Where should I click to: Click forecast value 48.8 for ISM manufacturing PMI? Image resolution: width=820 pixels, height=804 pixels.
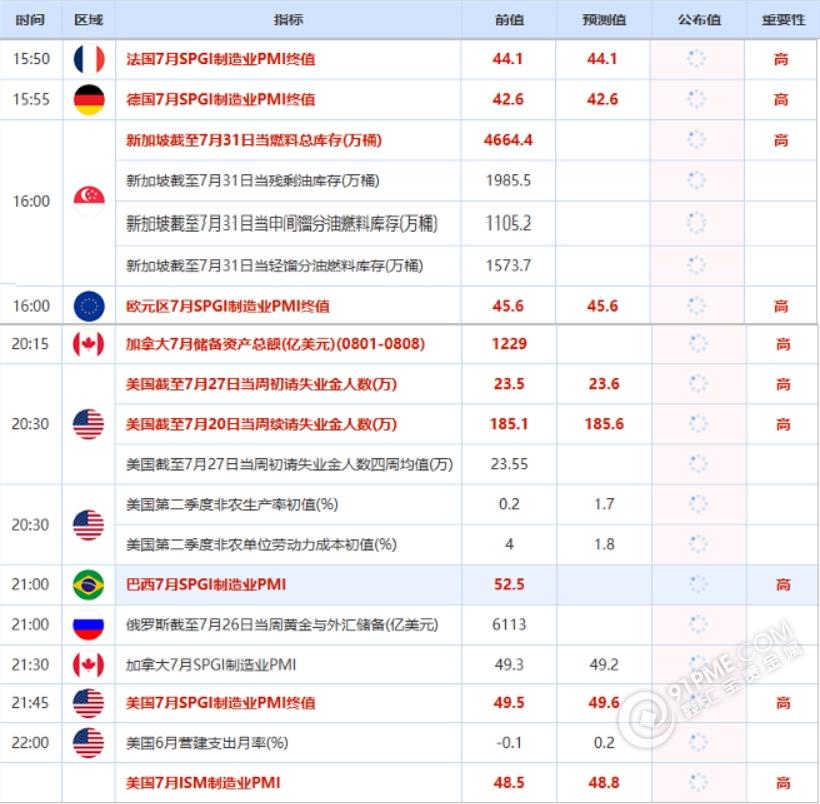[x=604, y=783]
